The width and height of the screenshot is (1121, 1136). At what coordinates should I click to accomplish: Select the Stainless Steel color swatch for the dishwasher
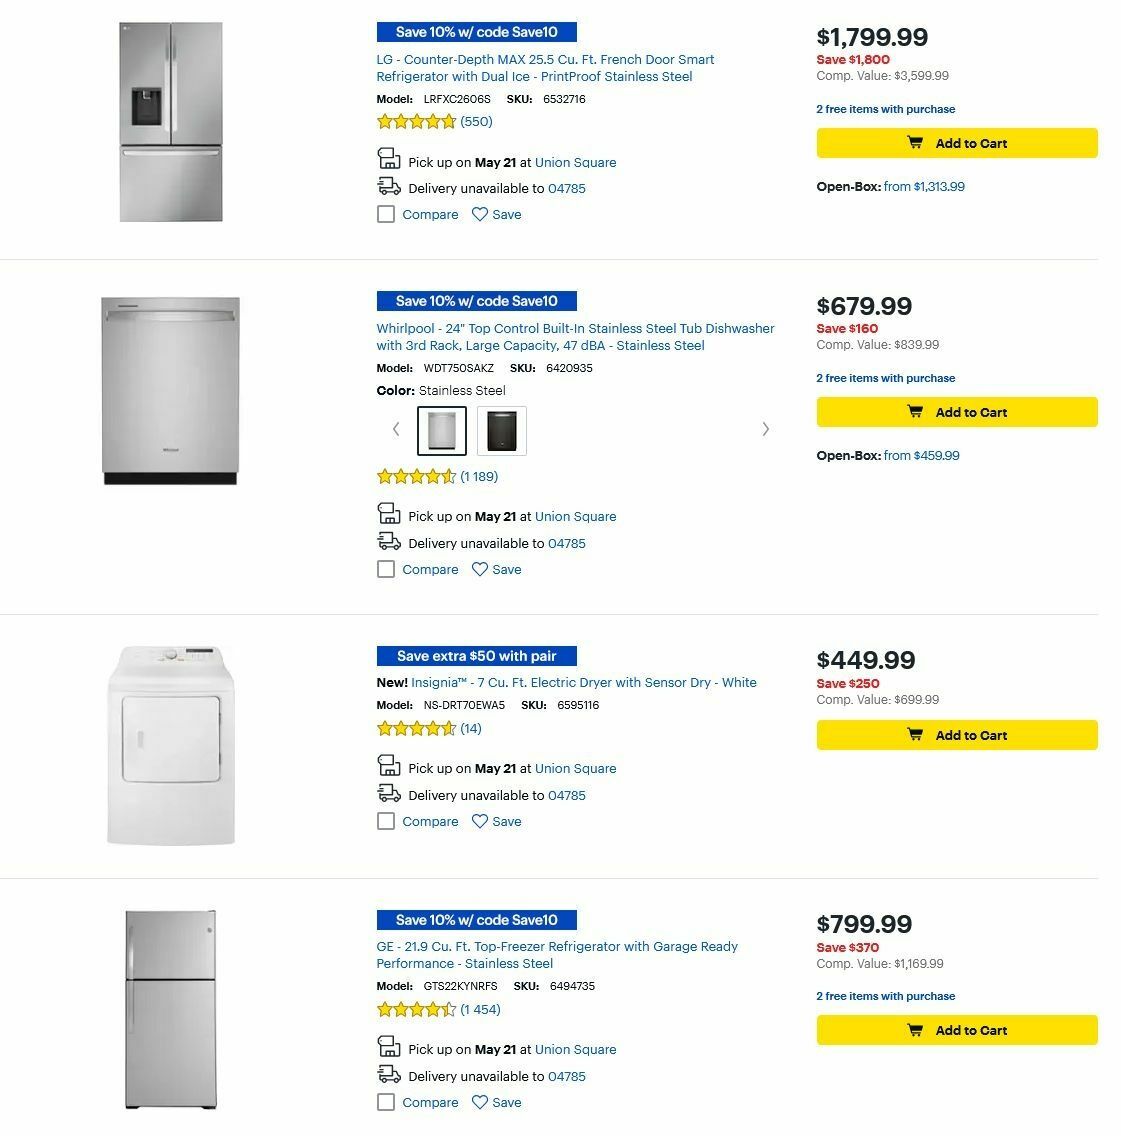(x=441, y=429)
